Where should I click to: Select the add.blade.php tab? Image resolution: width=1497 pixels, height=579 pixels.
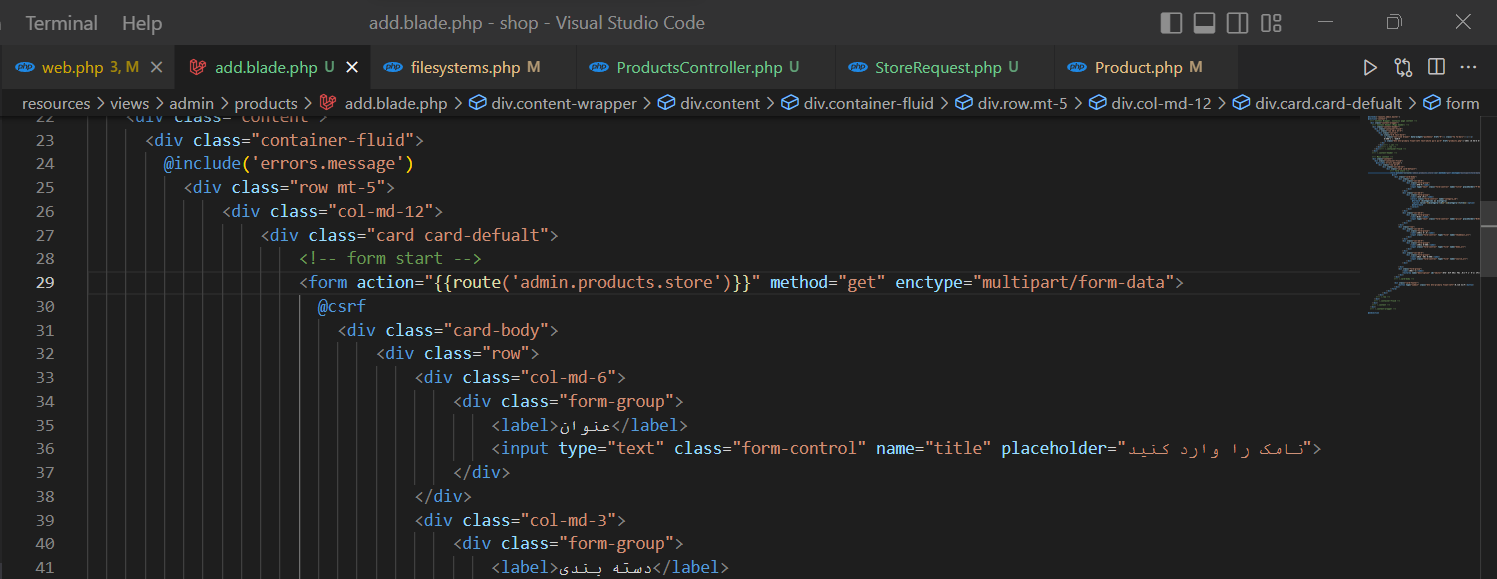tap(266, 68)
